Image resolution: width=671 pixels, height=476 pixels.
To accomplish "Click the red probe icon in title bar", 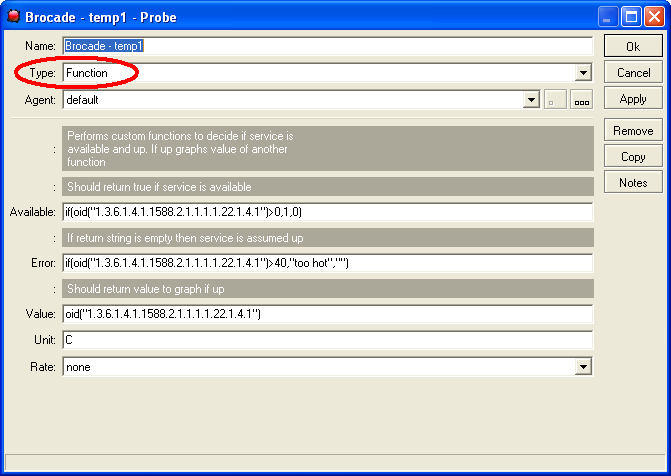I will [14, 16].
